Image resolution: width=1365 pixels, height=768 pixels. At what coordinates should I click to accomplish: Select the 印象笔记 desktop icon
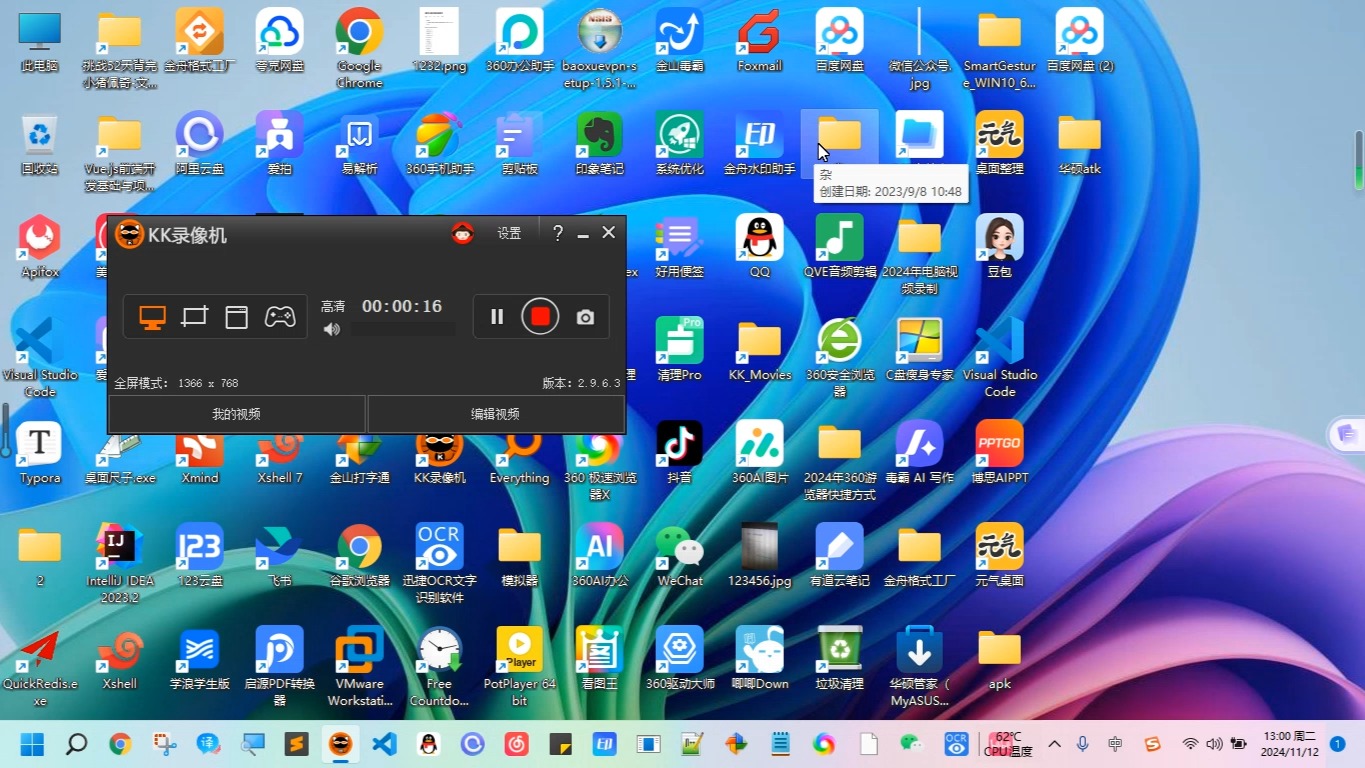pyautogui.click(x=600, y=145)
